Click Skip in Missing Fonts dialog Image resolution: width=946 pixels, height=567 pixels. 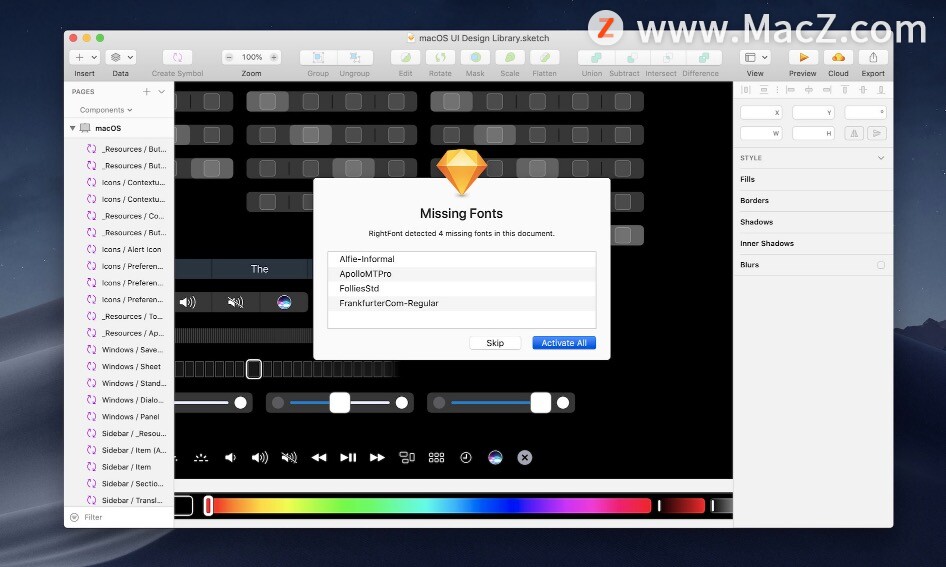pos(495,343)
